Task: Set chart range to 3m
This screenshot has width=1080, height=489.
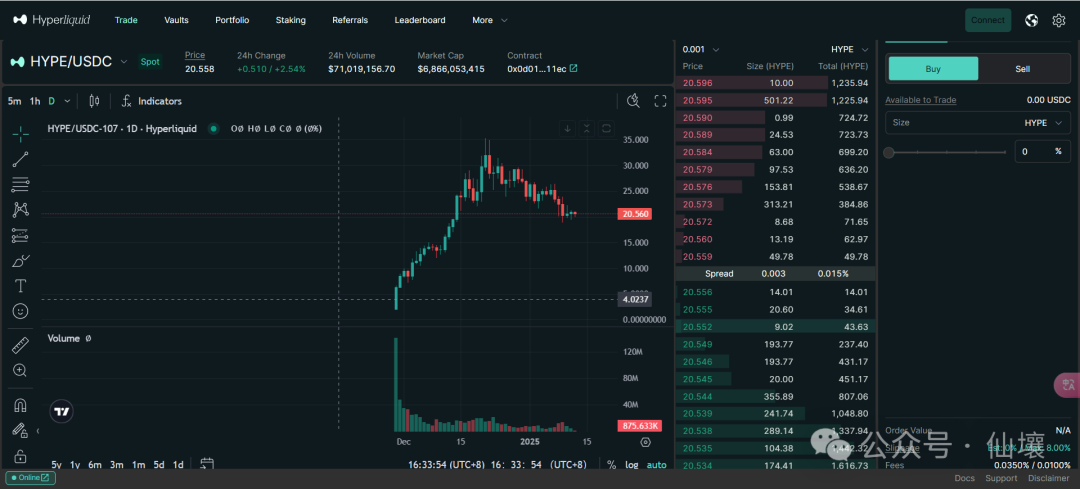Action: coord(116,465)
